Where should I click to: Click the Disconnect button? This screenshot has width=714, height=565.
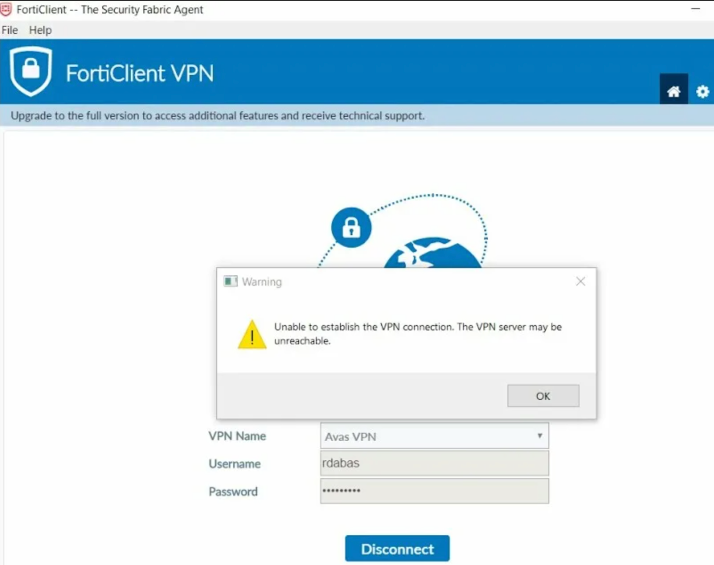pos(397,549)
